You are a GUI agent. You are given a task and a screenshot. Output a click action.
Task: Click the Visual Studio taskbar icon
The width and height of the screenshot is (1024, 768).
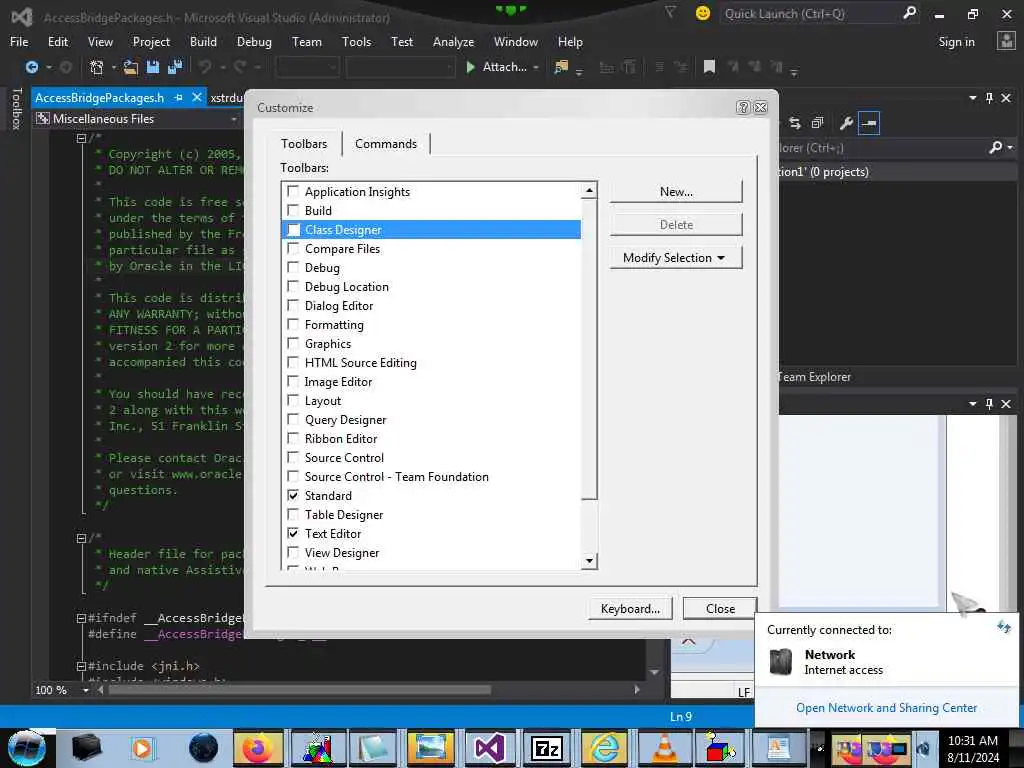(x=489, y=748)
